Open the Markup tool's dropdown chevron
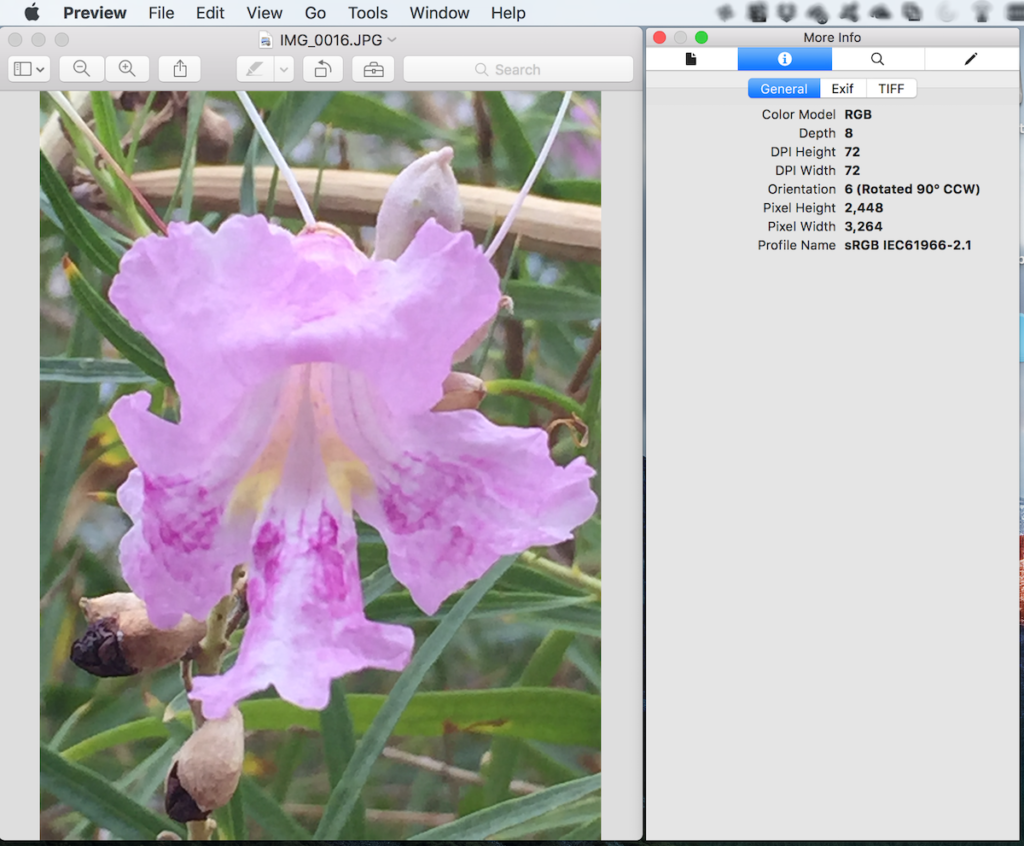 (x=282, y=68)
